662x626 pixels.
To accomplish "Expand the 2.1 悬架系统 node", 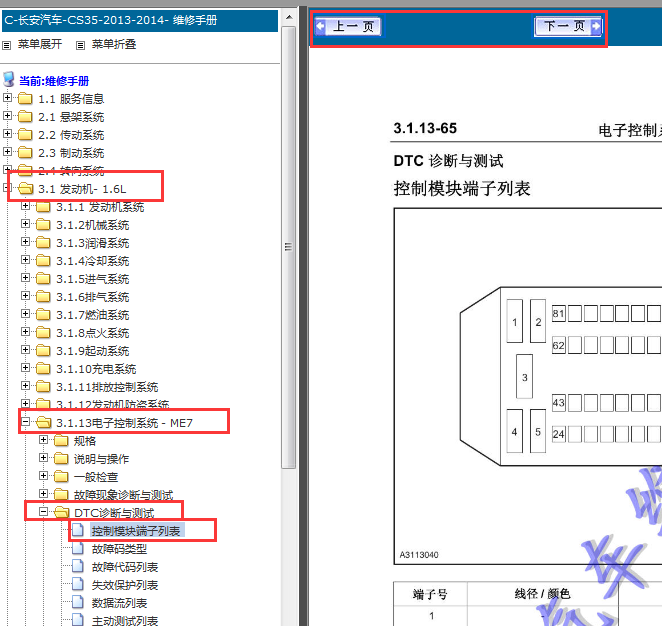I will coord(7,115).
